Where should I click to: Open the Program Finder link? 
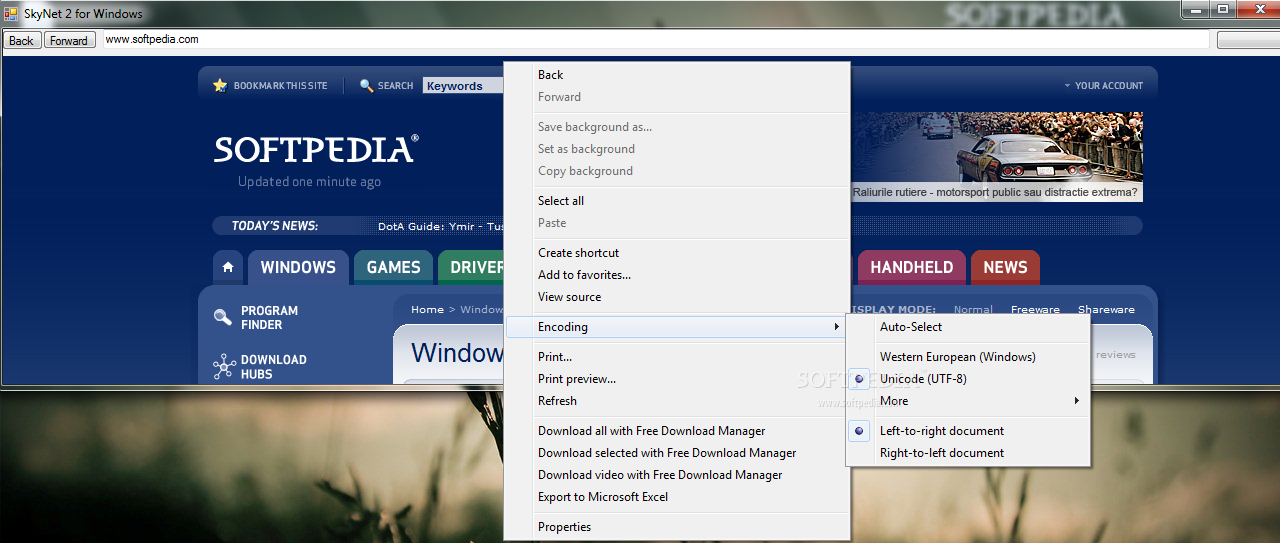[269, 318]
